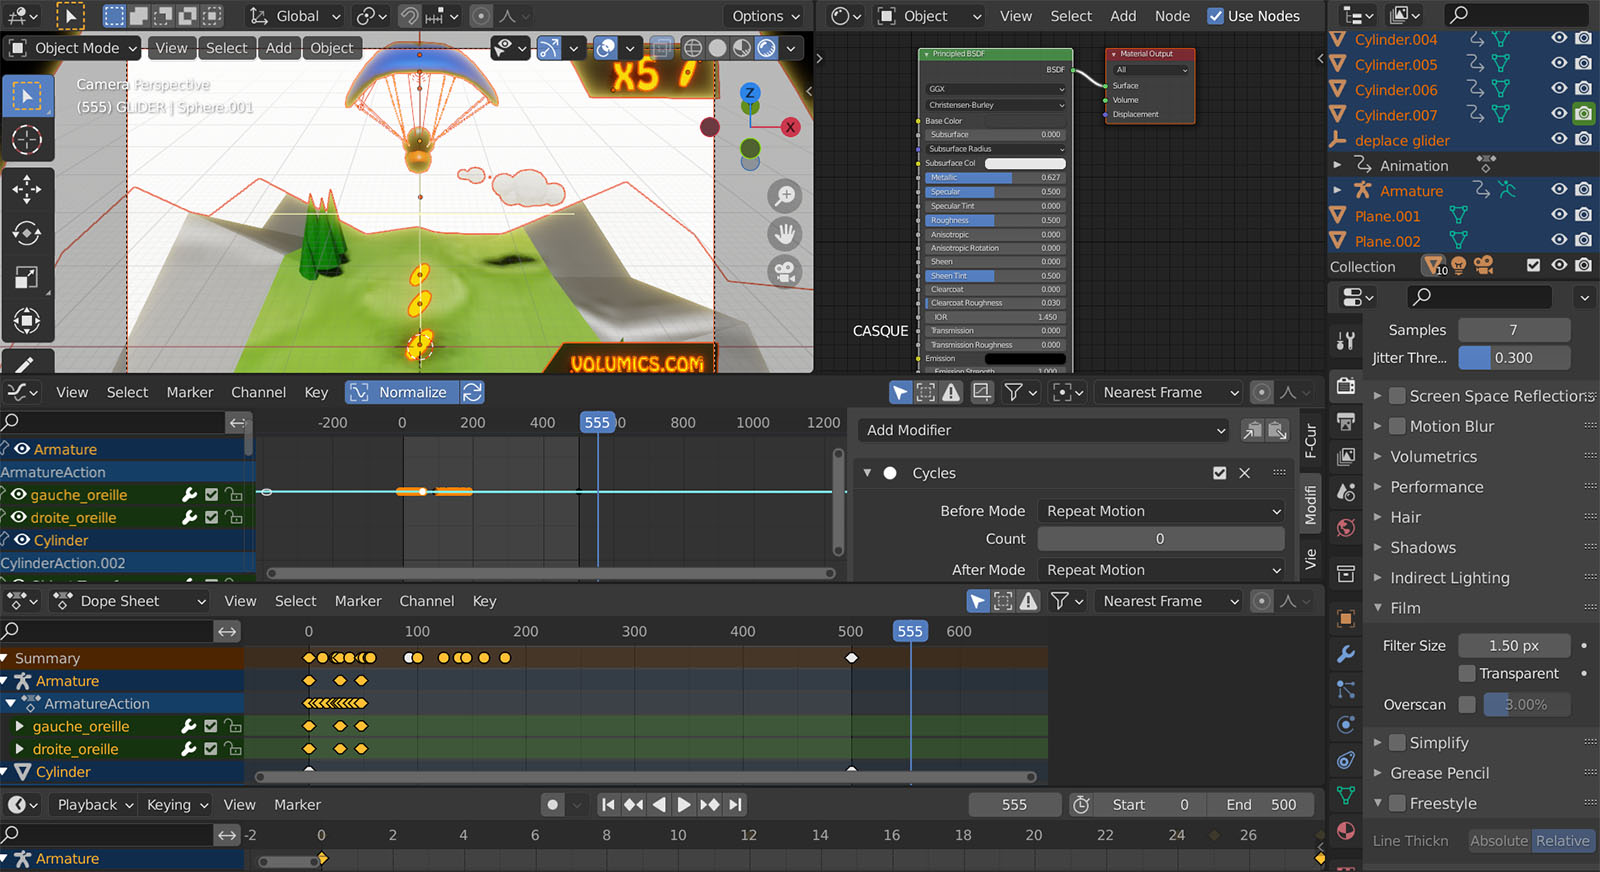
Task: Click the zoom magnifier icon in viewport
Action: (785, 196)
